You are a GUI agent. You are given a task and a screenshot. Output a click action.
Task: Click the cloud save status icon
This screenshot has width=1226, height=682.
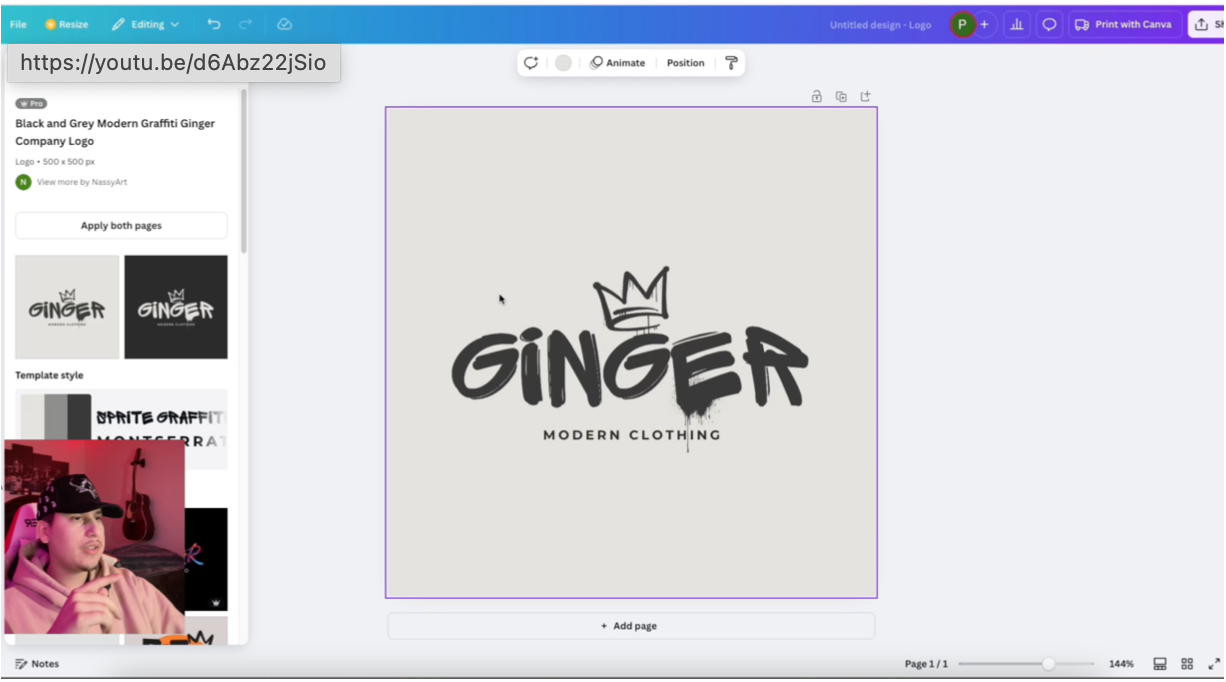(284, 24)
